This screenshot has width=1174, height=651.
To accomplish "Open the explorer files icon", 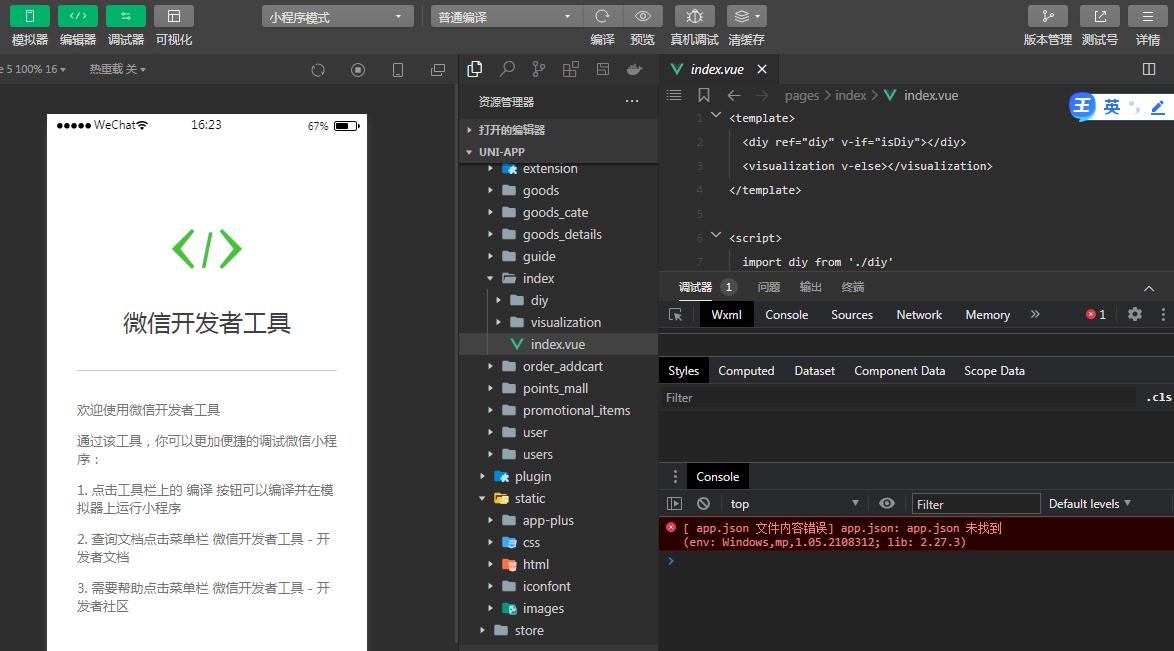I will click(475, 69).
